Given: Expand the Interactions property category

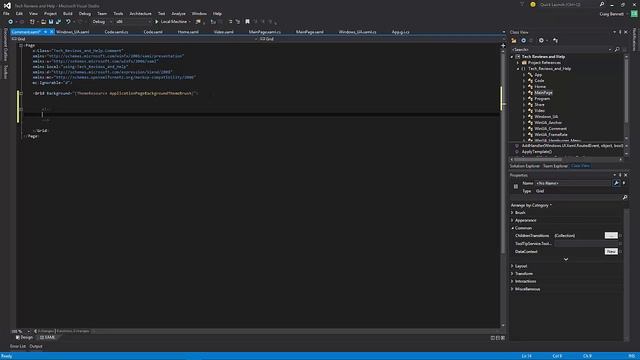Looking at the screenshot, I should pyautogui.click(x=512, y=282).
